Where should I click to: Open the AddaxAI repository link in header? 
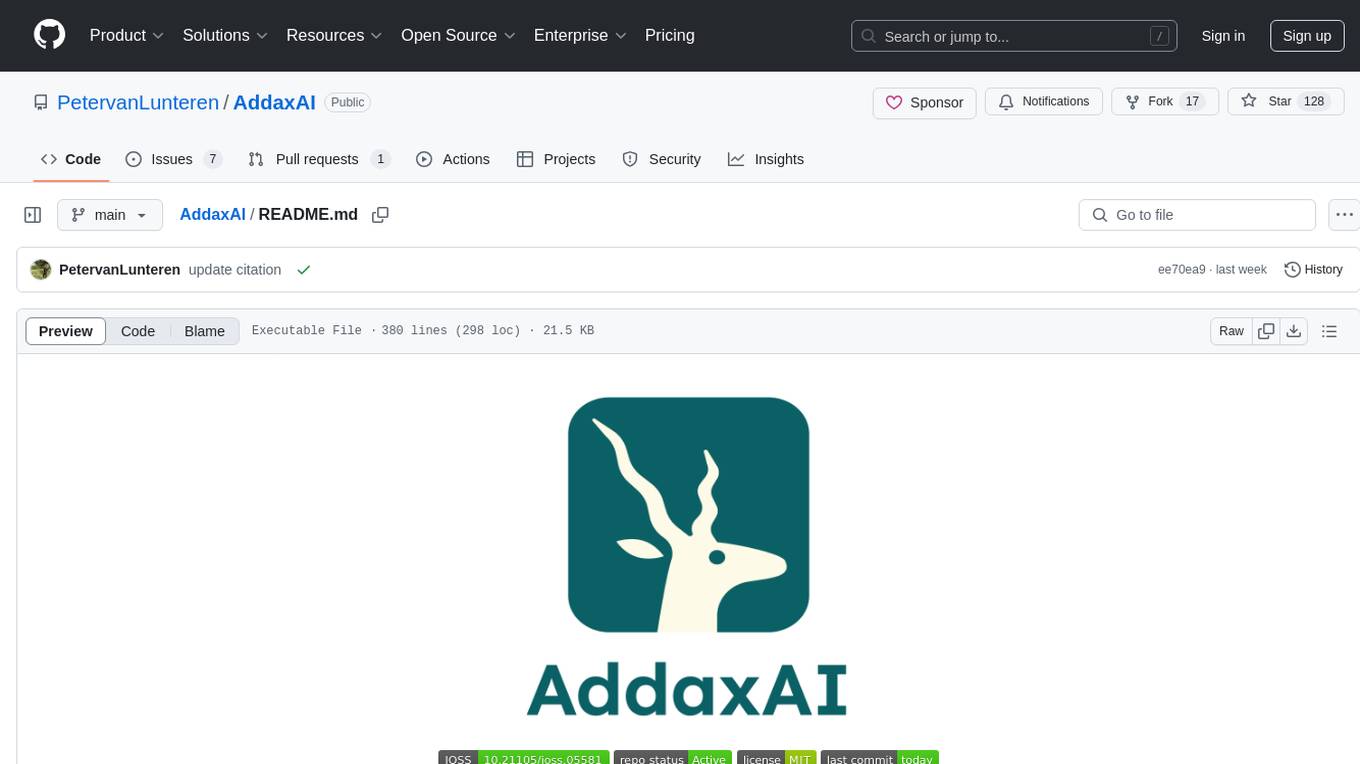pos(274,102)
